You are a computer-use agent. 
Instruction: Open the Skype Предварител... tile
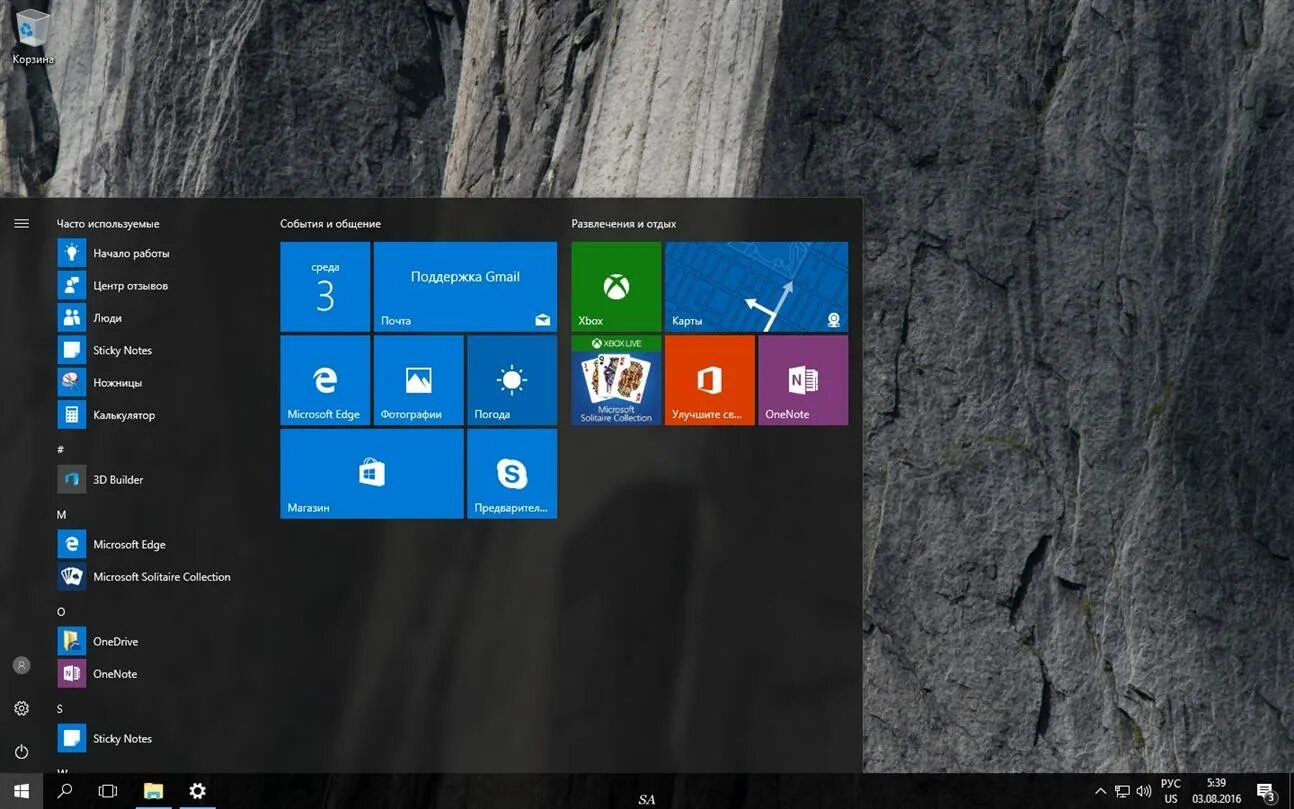(x=512, y=473)
